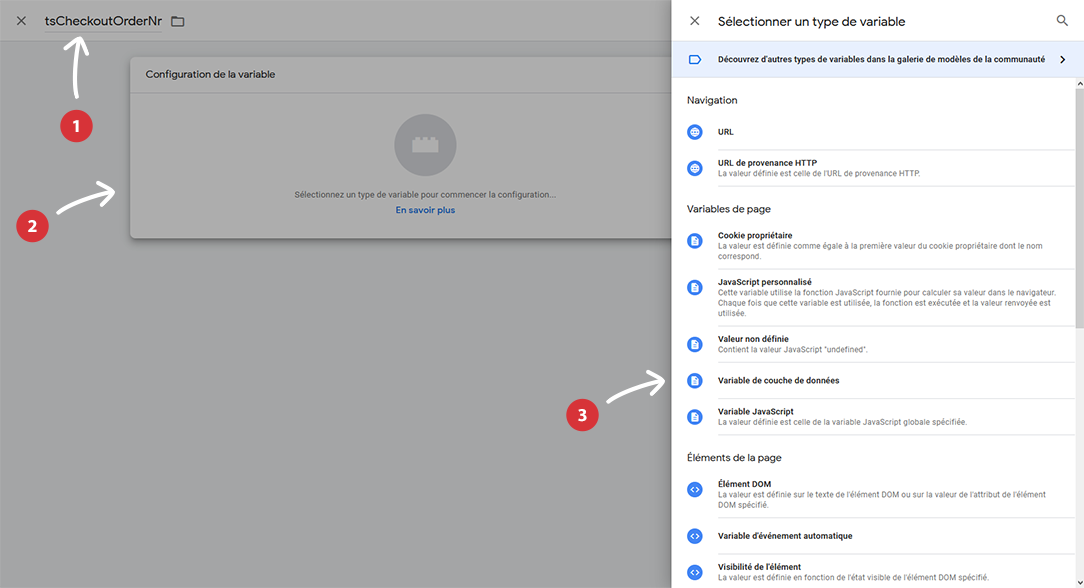Screen dimensions: 1084x588
Task: Select the URL variable type
Action: pyautogui.click(x=881, y=132)
